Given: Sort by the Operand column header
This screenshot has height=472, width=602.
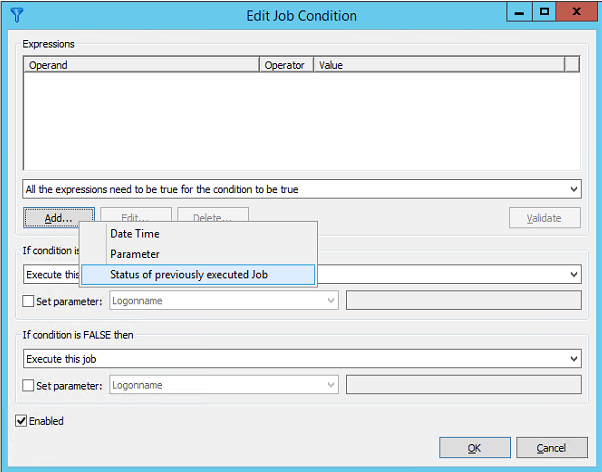Looking at the screenshot, I should (x=142, y=65).
